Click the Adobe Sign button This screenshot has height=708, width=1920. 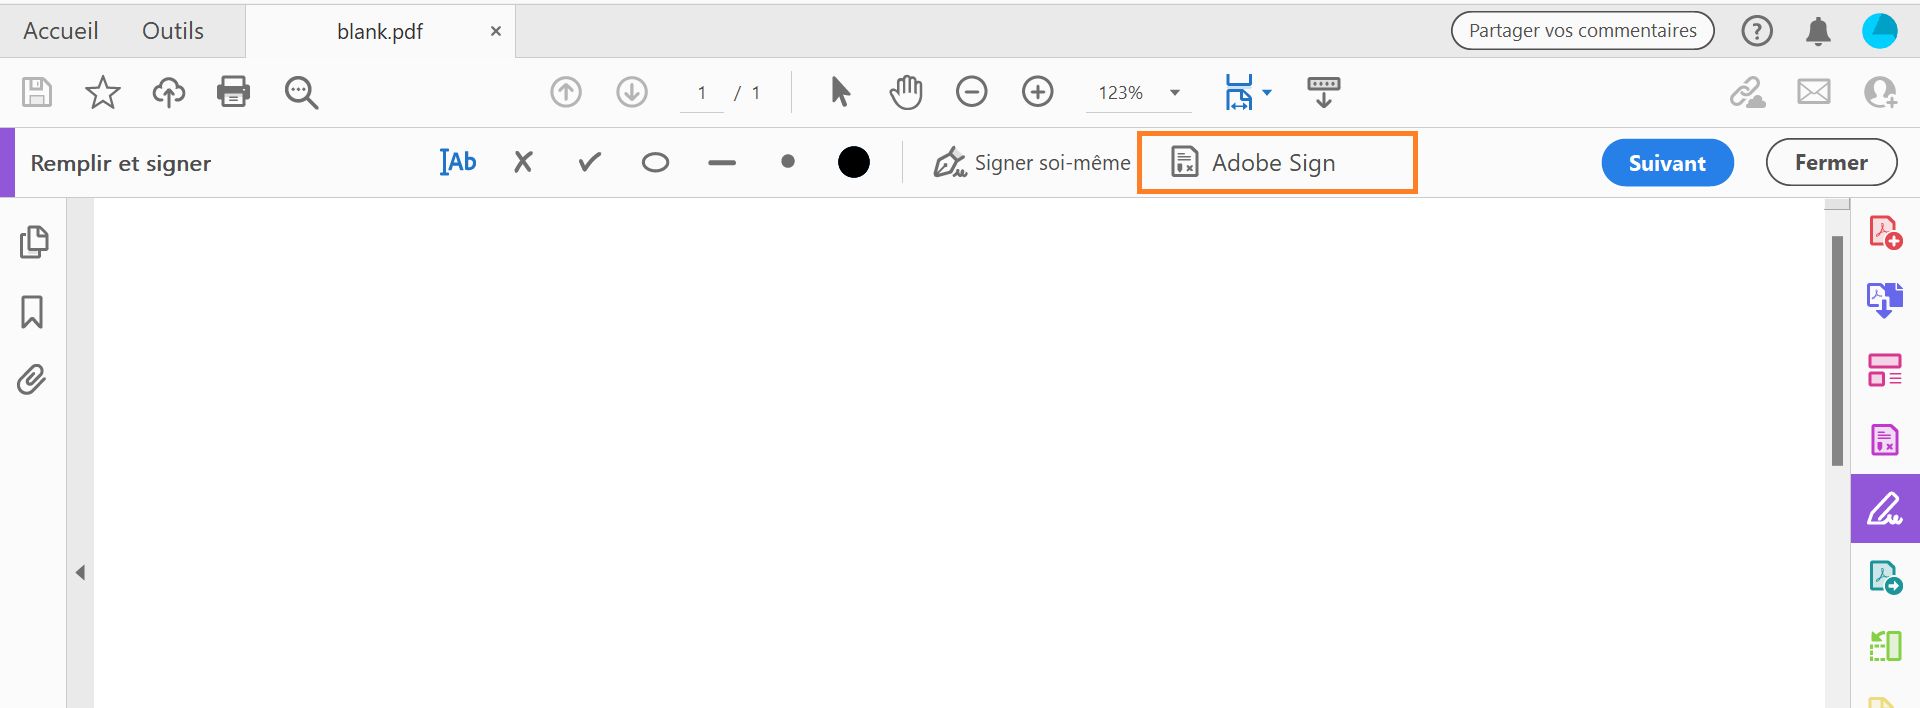1277,162
